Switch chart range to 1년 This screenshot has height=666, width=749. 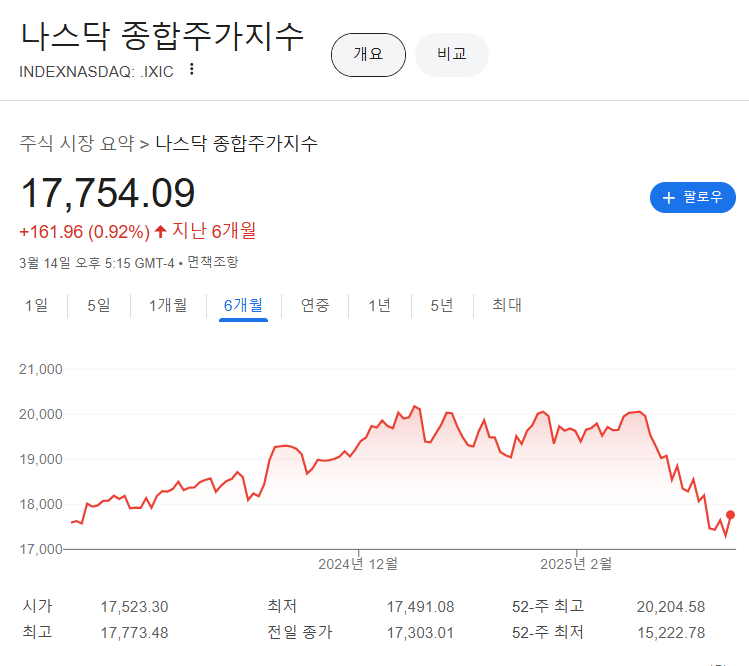pyautogui.click(x=380, y=305)
